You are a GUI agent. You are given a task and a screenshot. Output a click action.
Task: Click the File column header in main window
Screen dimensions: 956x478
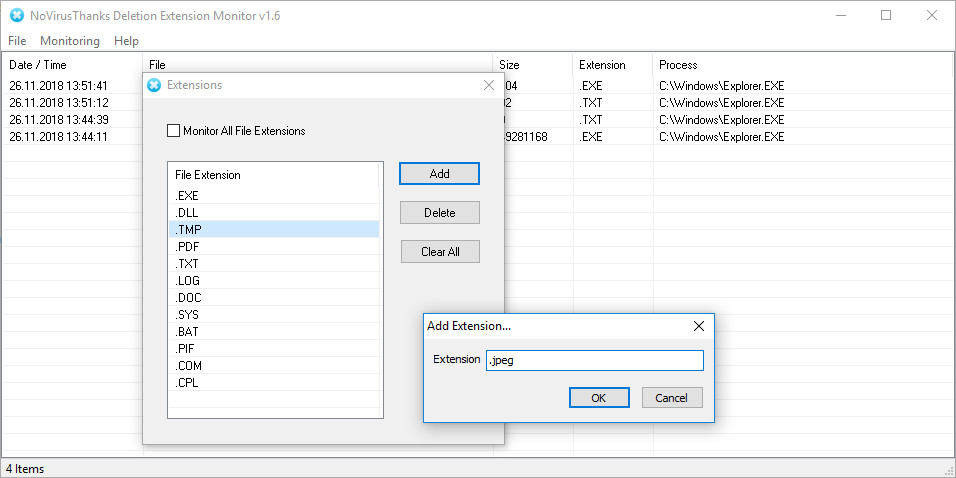click(317, 65)
